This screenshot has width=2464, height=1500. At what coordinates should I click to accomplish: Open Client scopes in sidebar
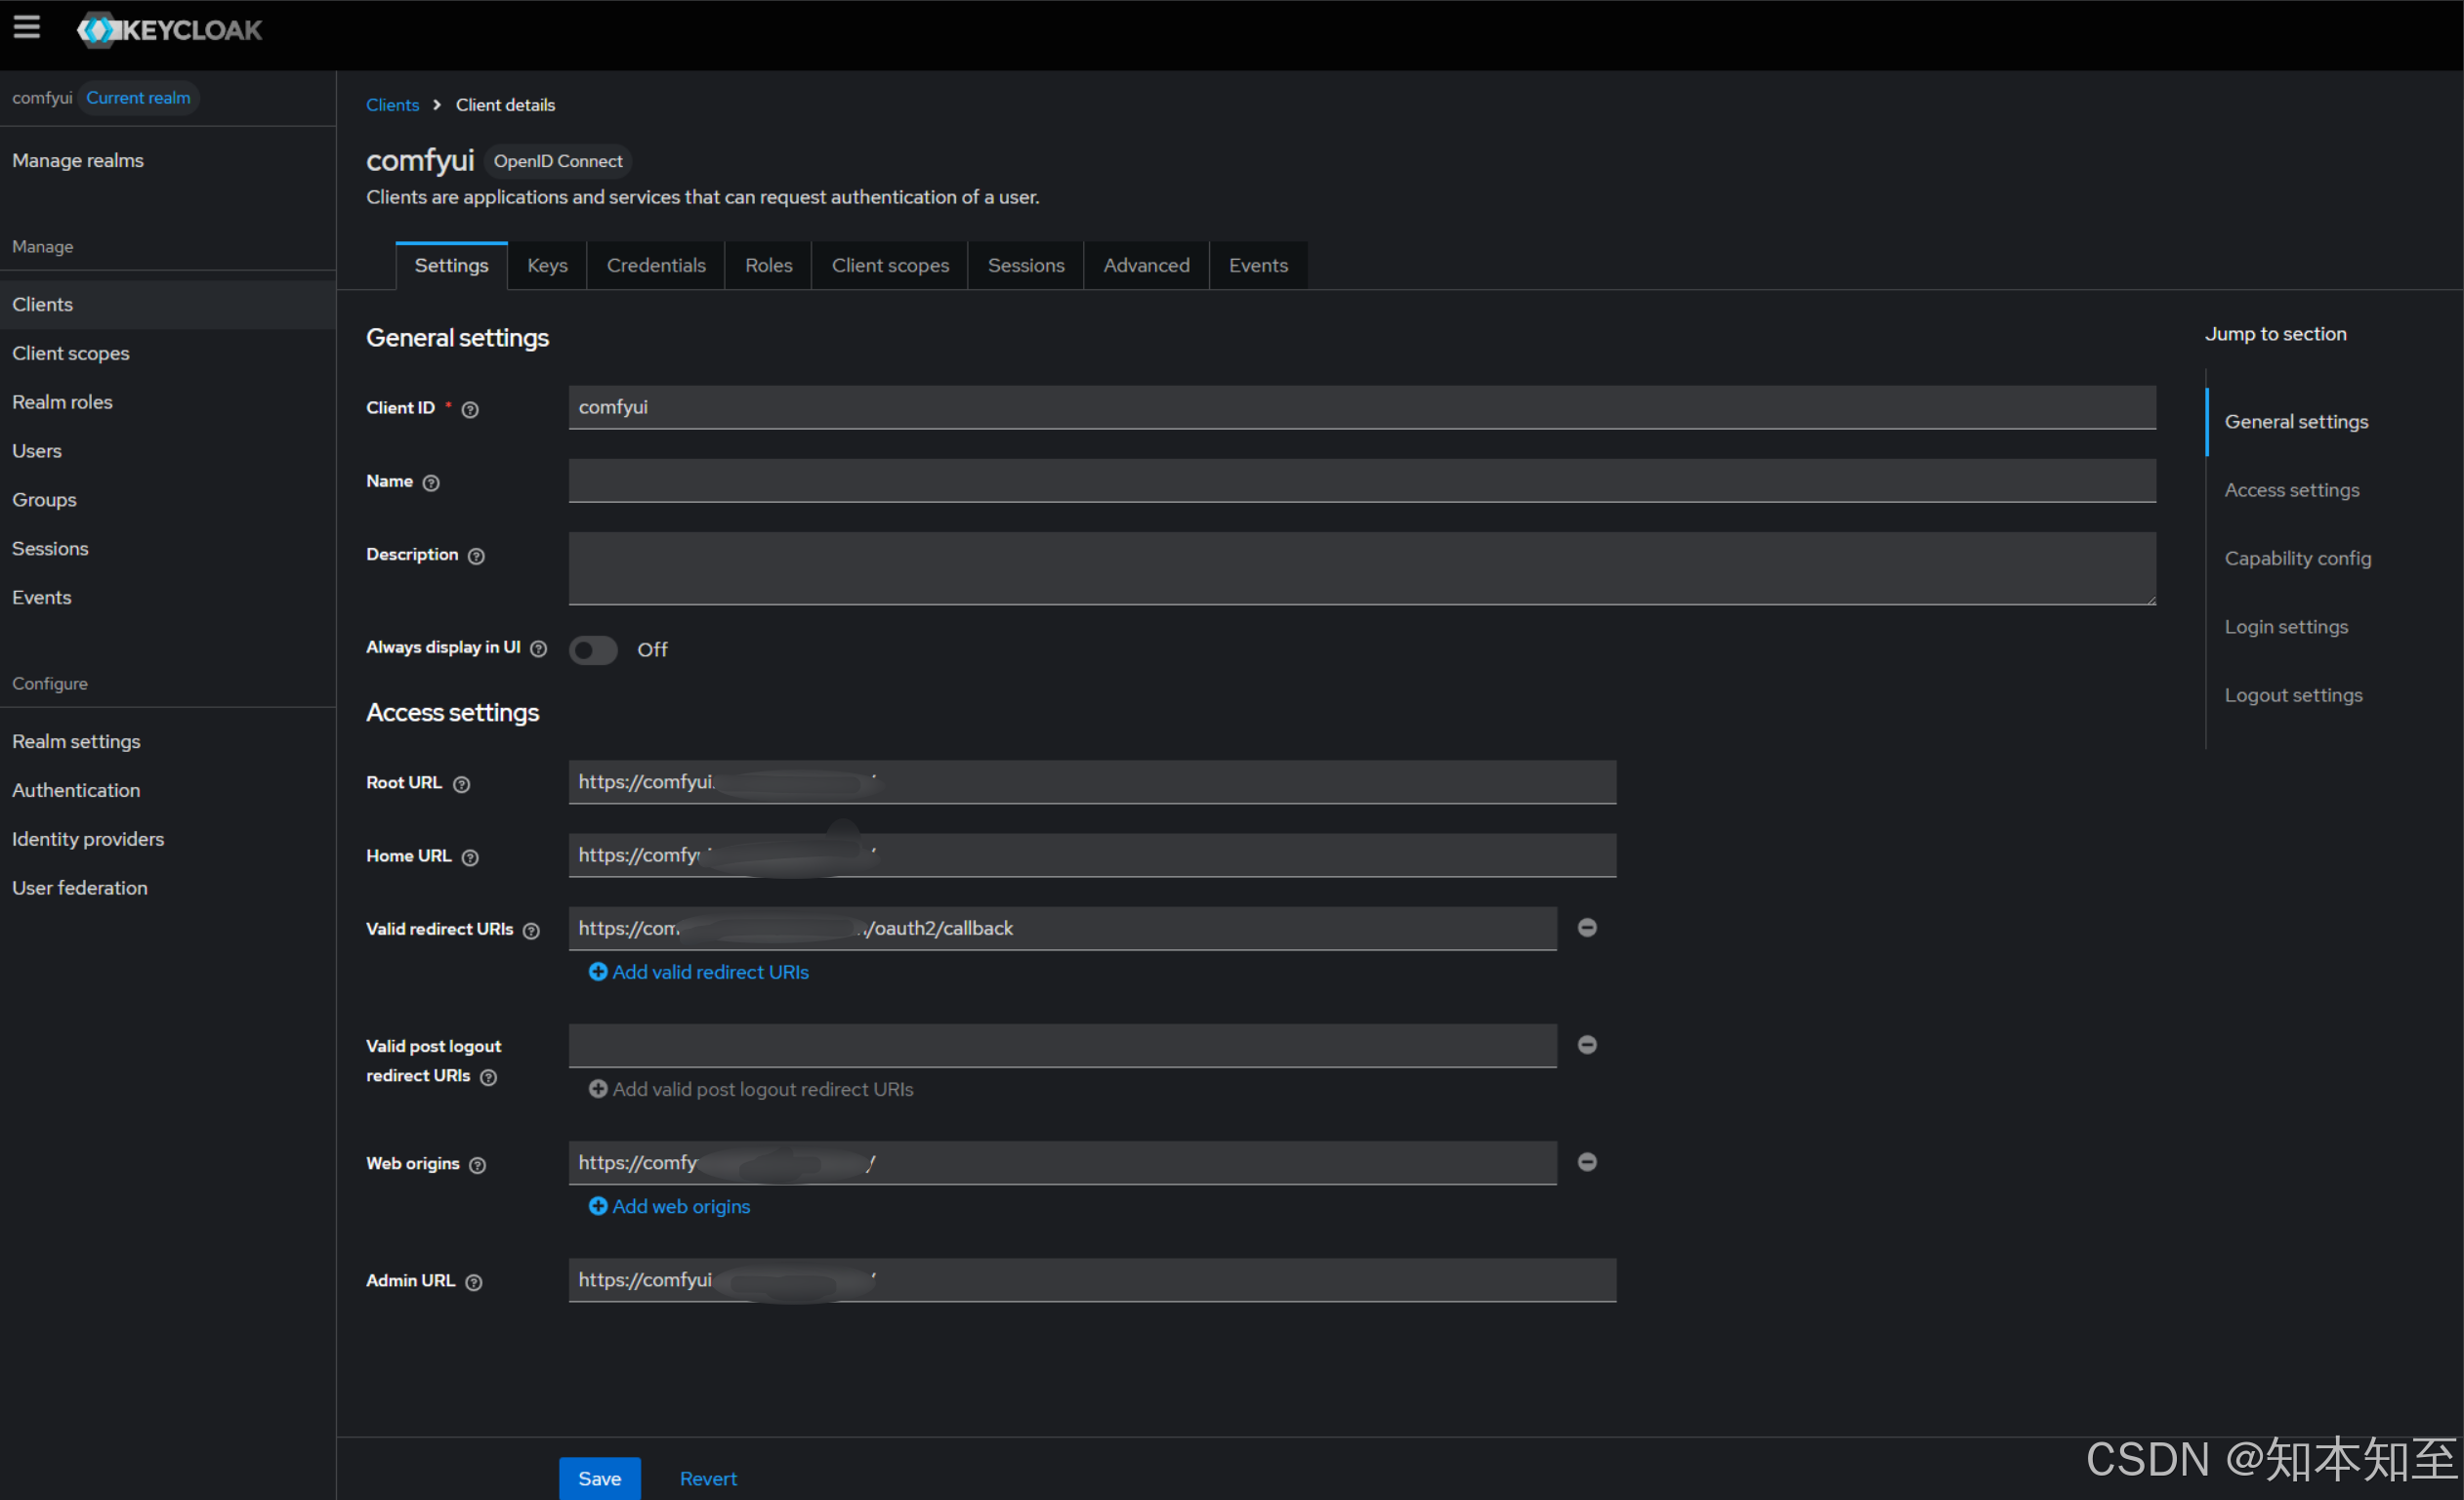[x=71, y=353]
